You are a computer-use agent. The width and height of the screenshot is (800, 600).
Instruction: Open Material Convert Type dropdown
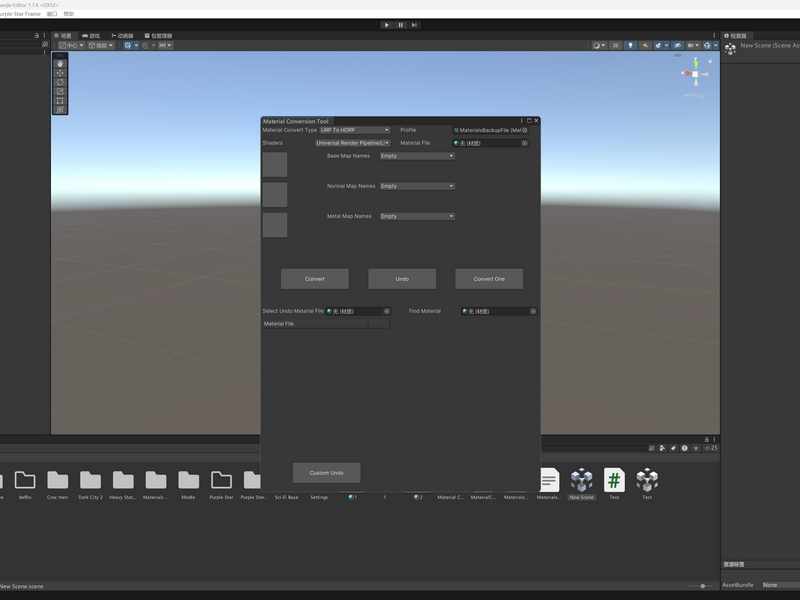(355, 130)
